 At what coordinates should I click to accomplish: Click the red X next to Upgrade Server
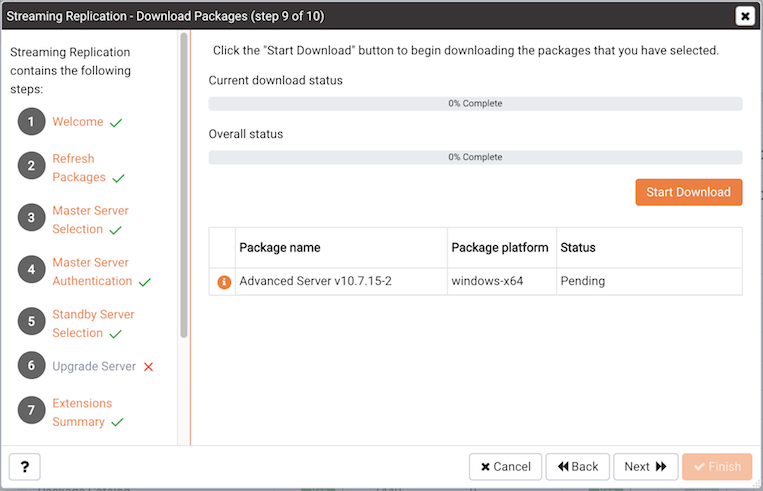pyautogui.click(x=148, y=367)
